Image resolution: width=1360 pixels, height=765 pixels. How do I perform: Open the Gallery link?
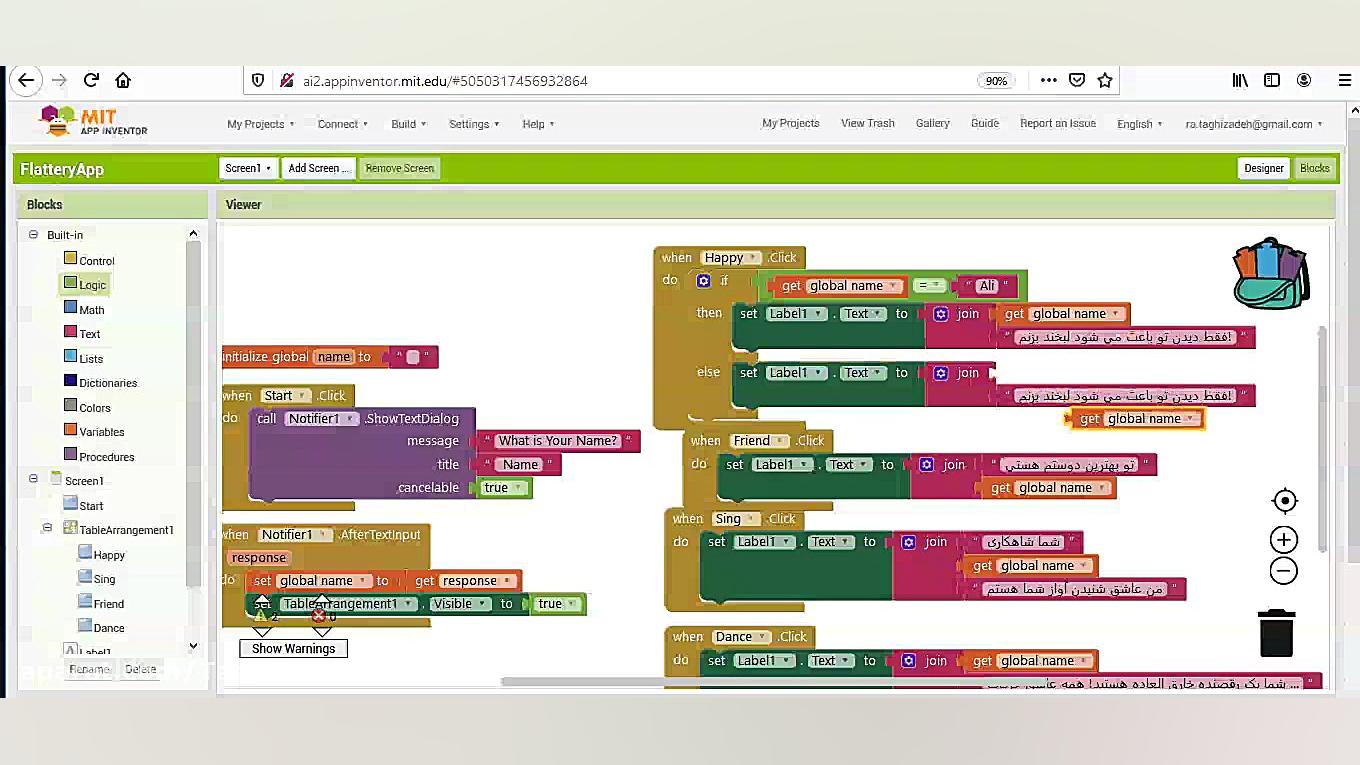pos(933,123)
